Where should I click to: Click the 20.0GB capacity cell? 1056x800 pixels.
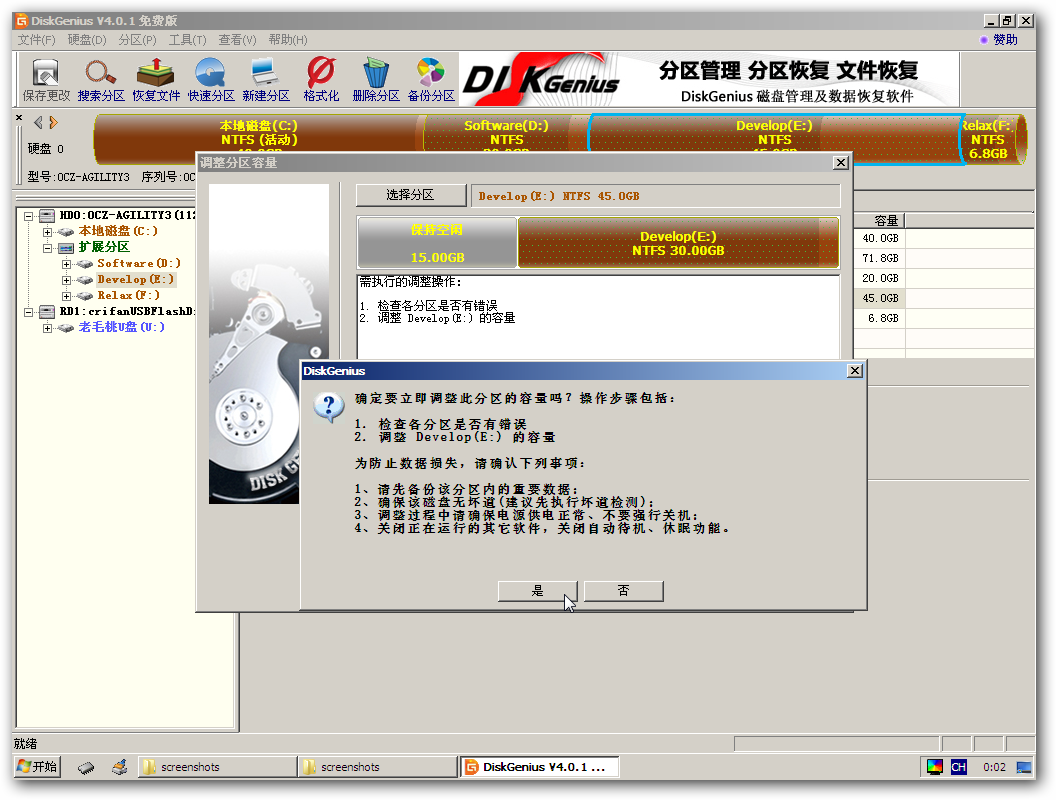click(880, 278)
